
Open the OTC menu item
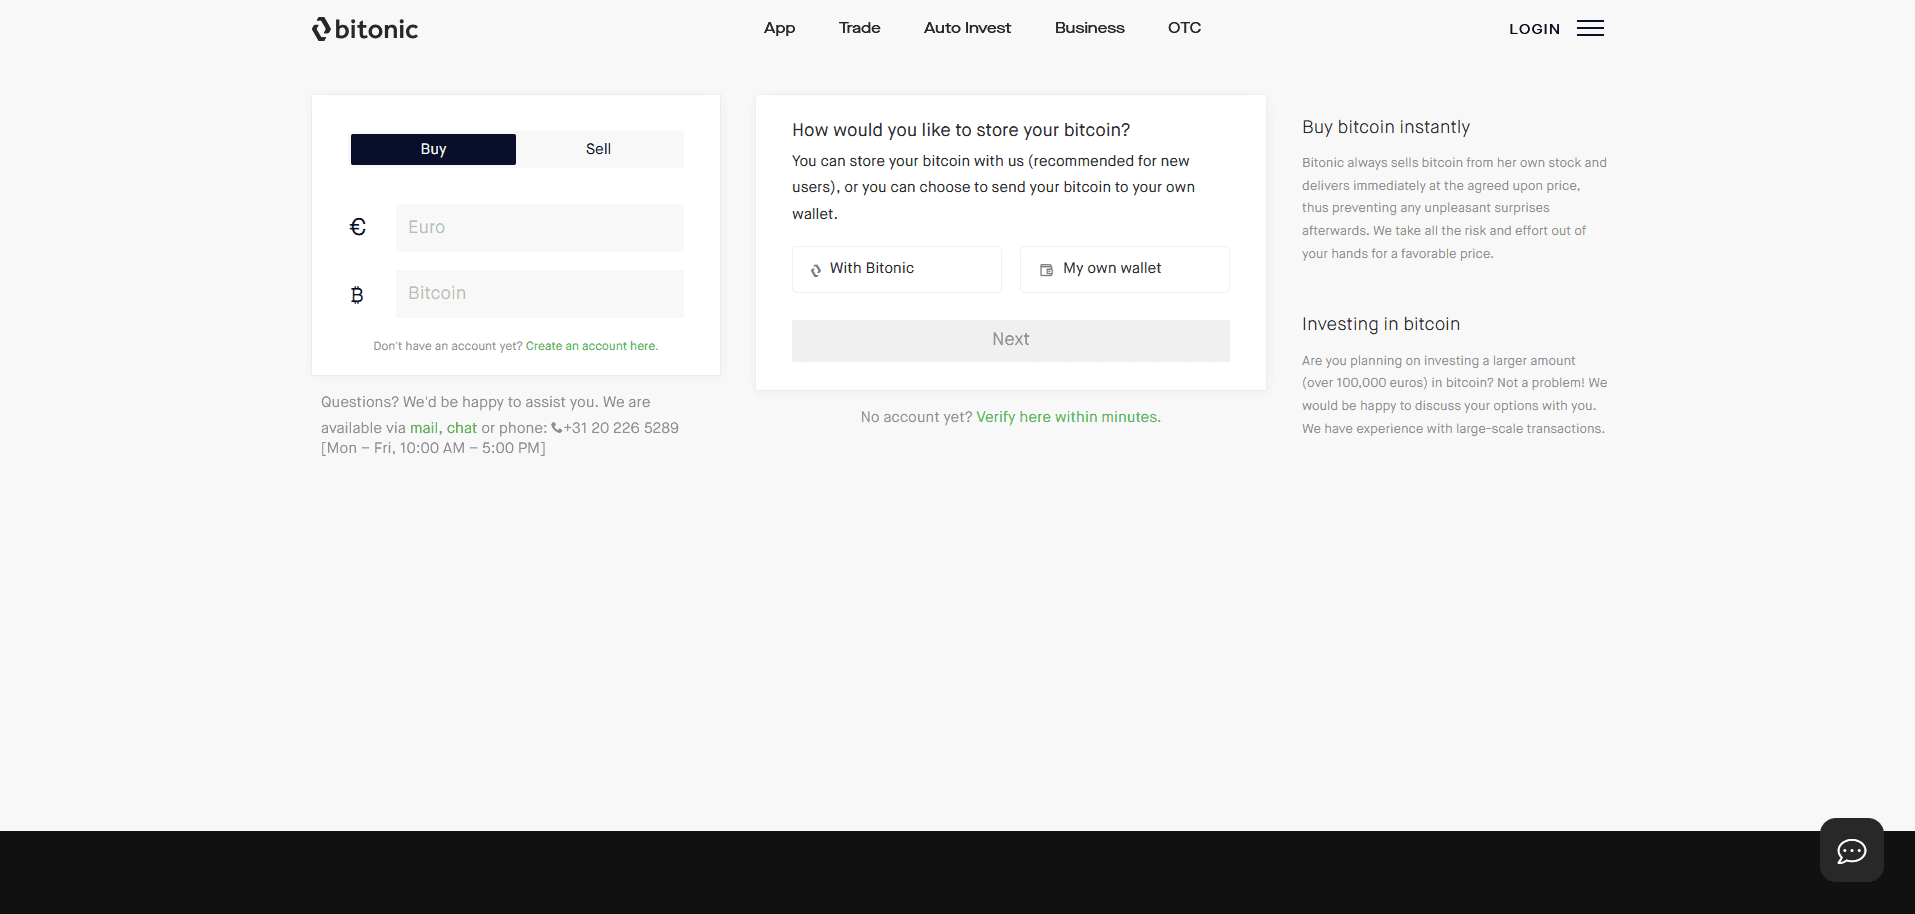tap(1184, 28)
